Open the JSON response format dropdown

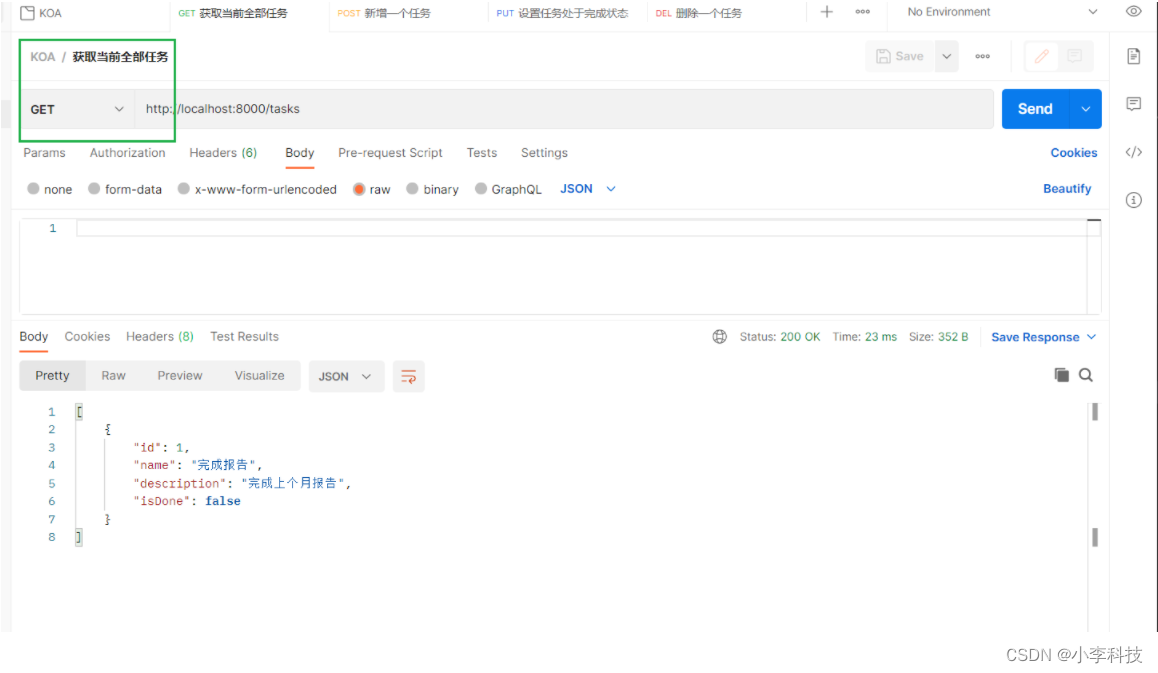pyautogui.click(x=345, y=376)
